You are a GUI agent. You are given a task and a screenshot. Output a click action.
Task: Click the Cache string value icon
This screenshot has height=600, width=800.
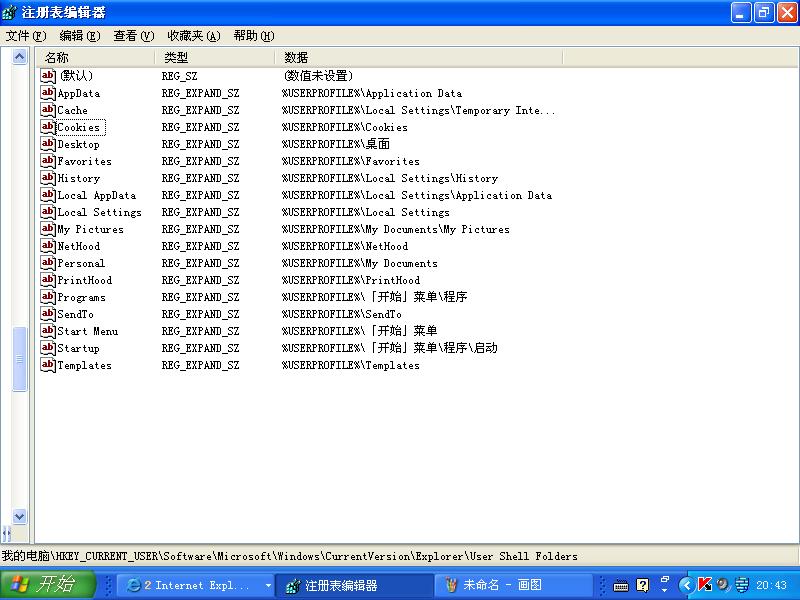tap(48, 110)
